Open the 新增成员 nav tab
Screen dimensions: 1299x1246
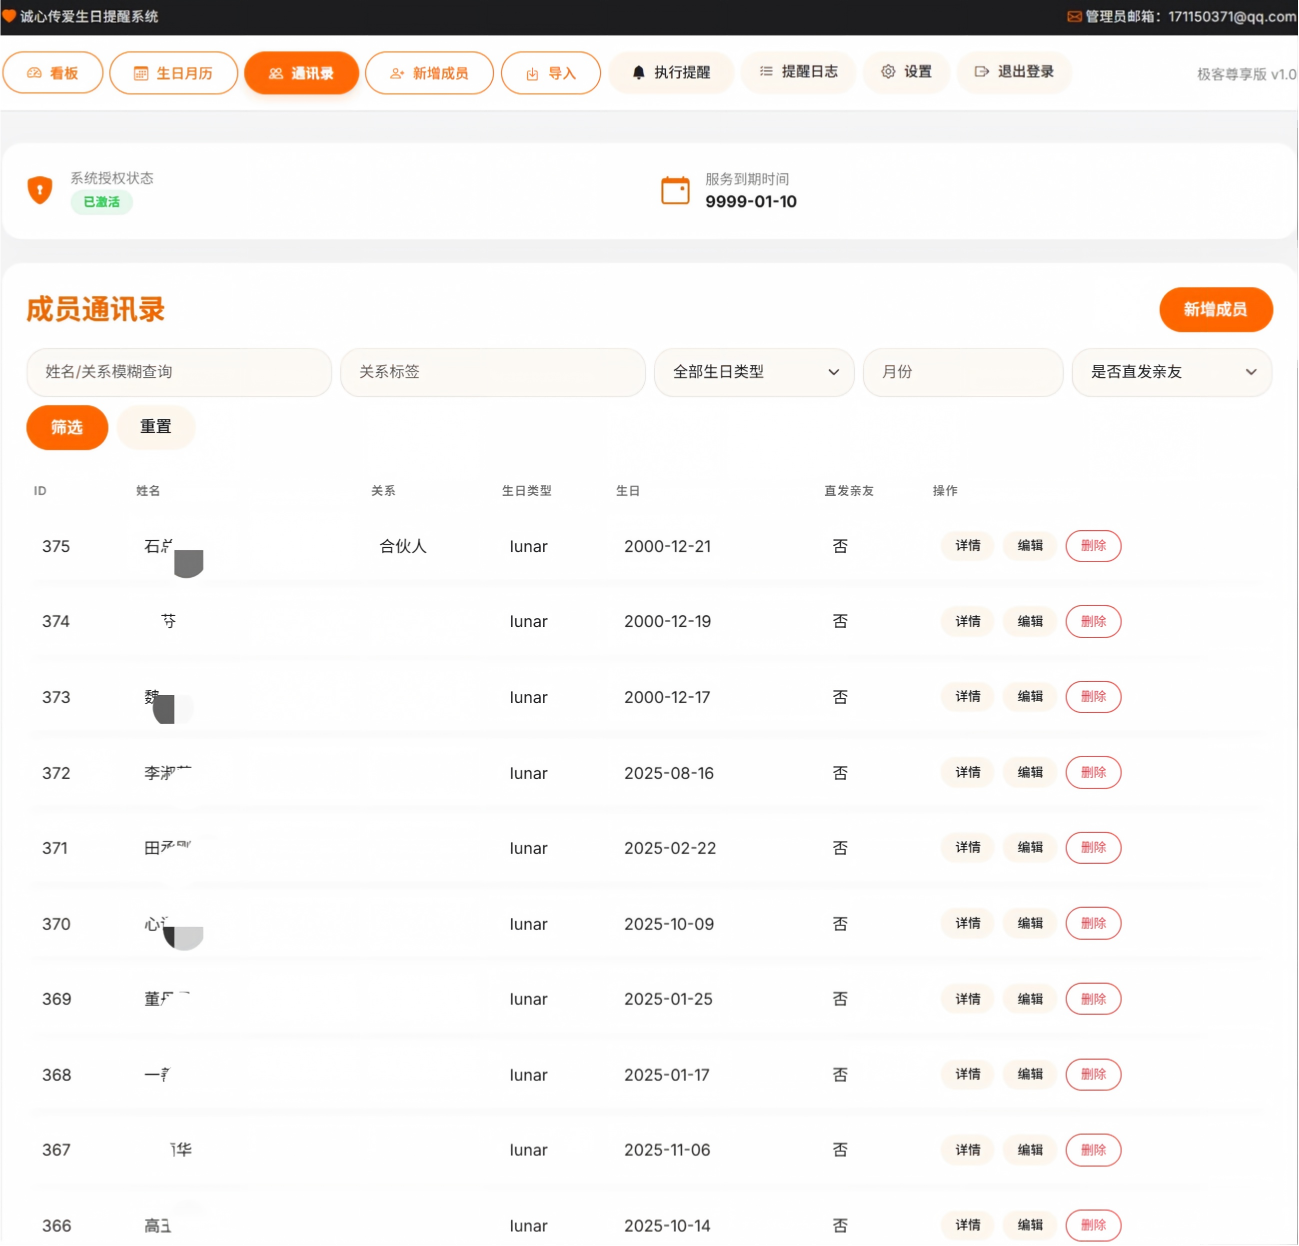(x=429, y=73)
